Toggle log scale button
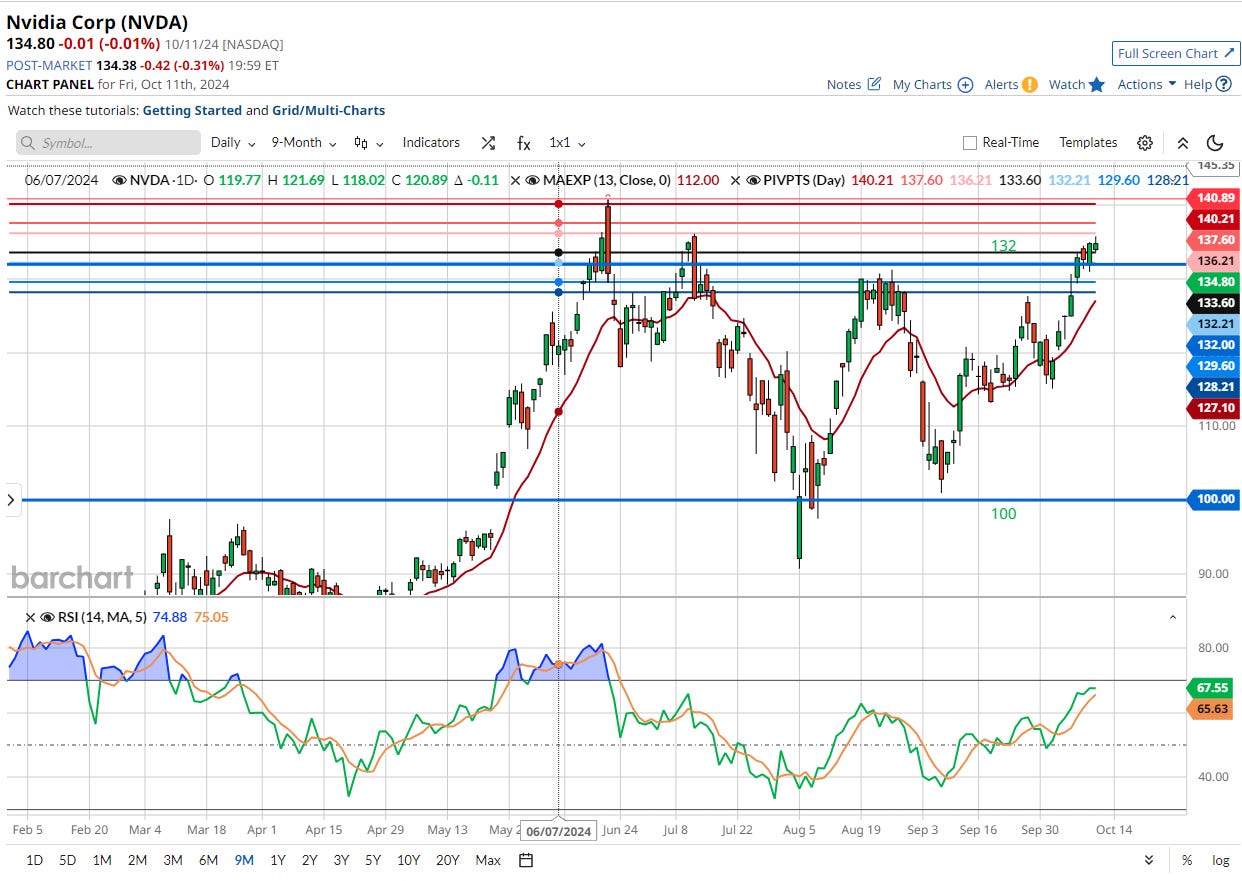The width and height of the screenshot is (1242, 881). [x=1220, y=860]
